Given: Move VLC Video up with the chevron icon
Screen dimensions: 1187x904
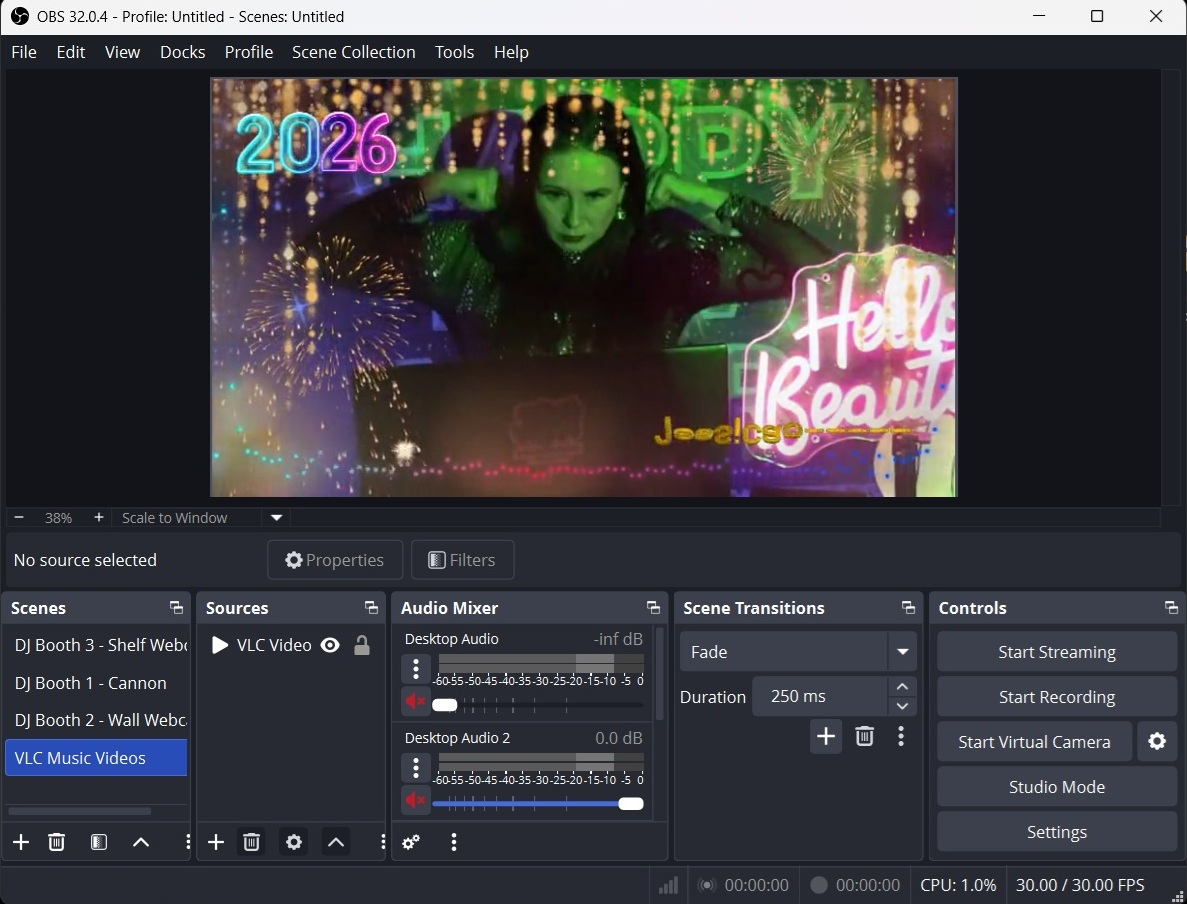Looking at the screenshot, I should click(x=336, y=842).
